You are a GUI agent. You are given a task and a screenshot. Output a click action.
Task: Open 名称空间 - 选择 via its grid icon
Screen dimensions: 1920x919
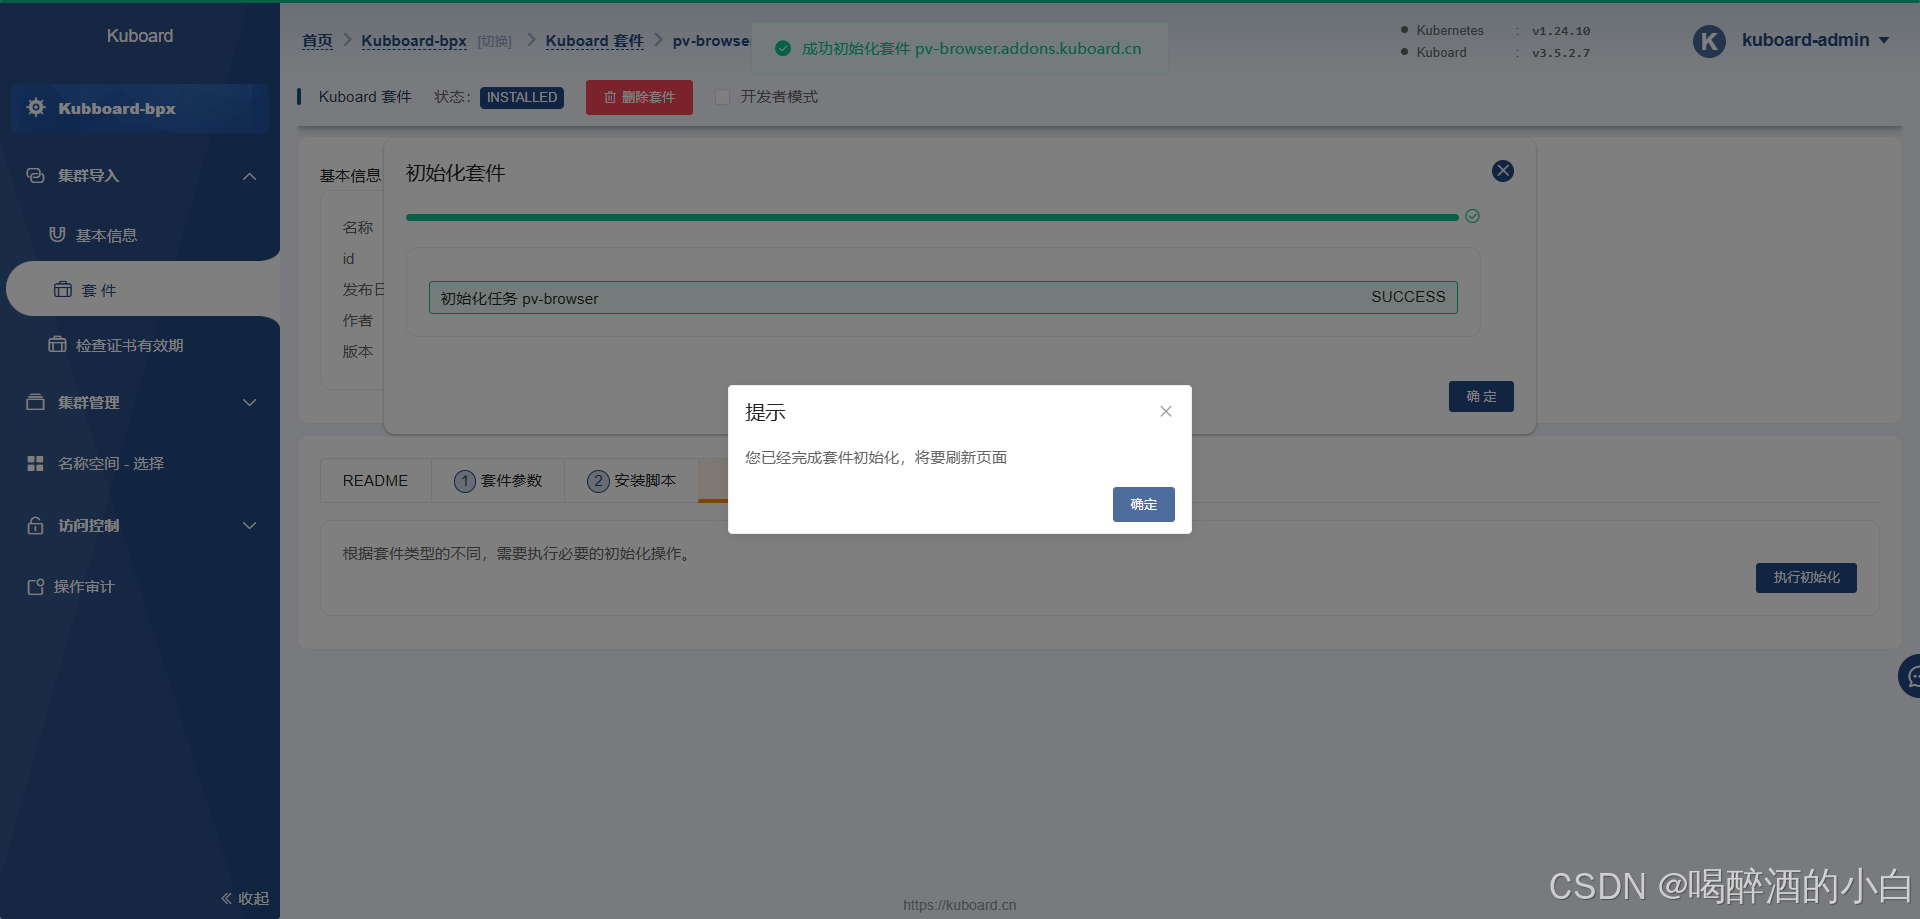coord(35,463)
